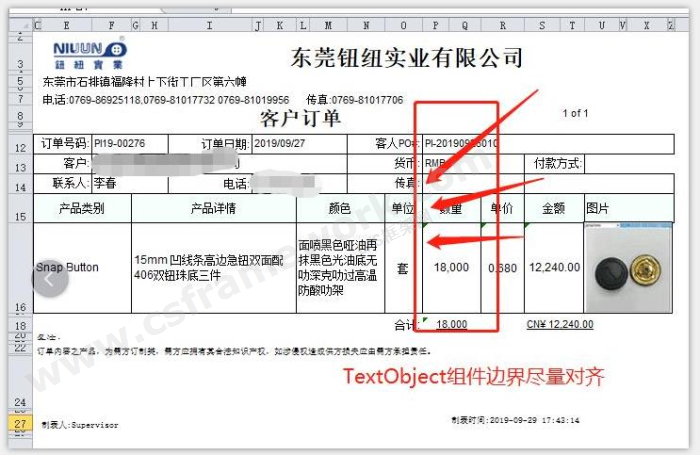The width and height of the screenshot is (700, 455).
Task: Select row 16 header
Action: [18, 308]
